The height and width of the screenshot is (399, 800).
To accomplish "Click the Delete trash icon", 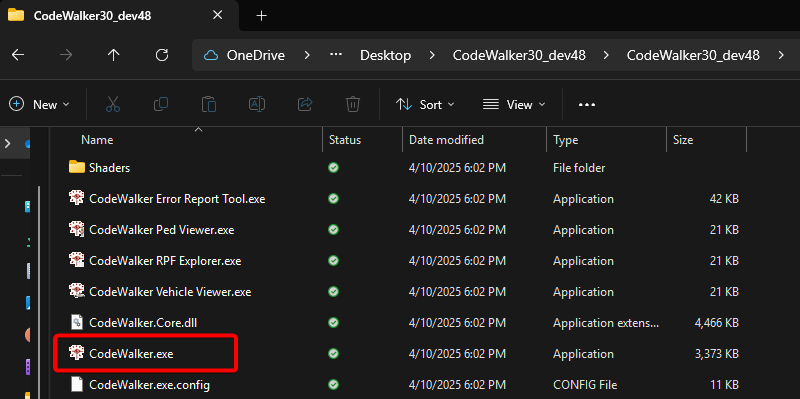I will (353, 105).
